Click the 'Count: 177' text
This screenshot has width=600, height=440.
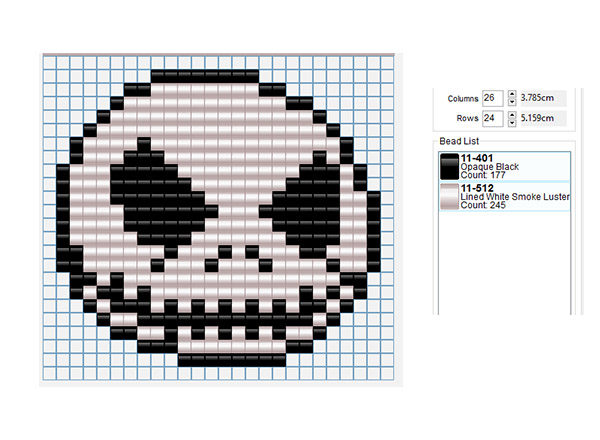click(483, 175)
